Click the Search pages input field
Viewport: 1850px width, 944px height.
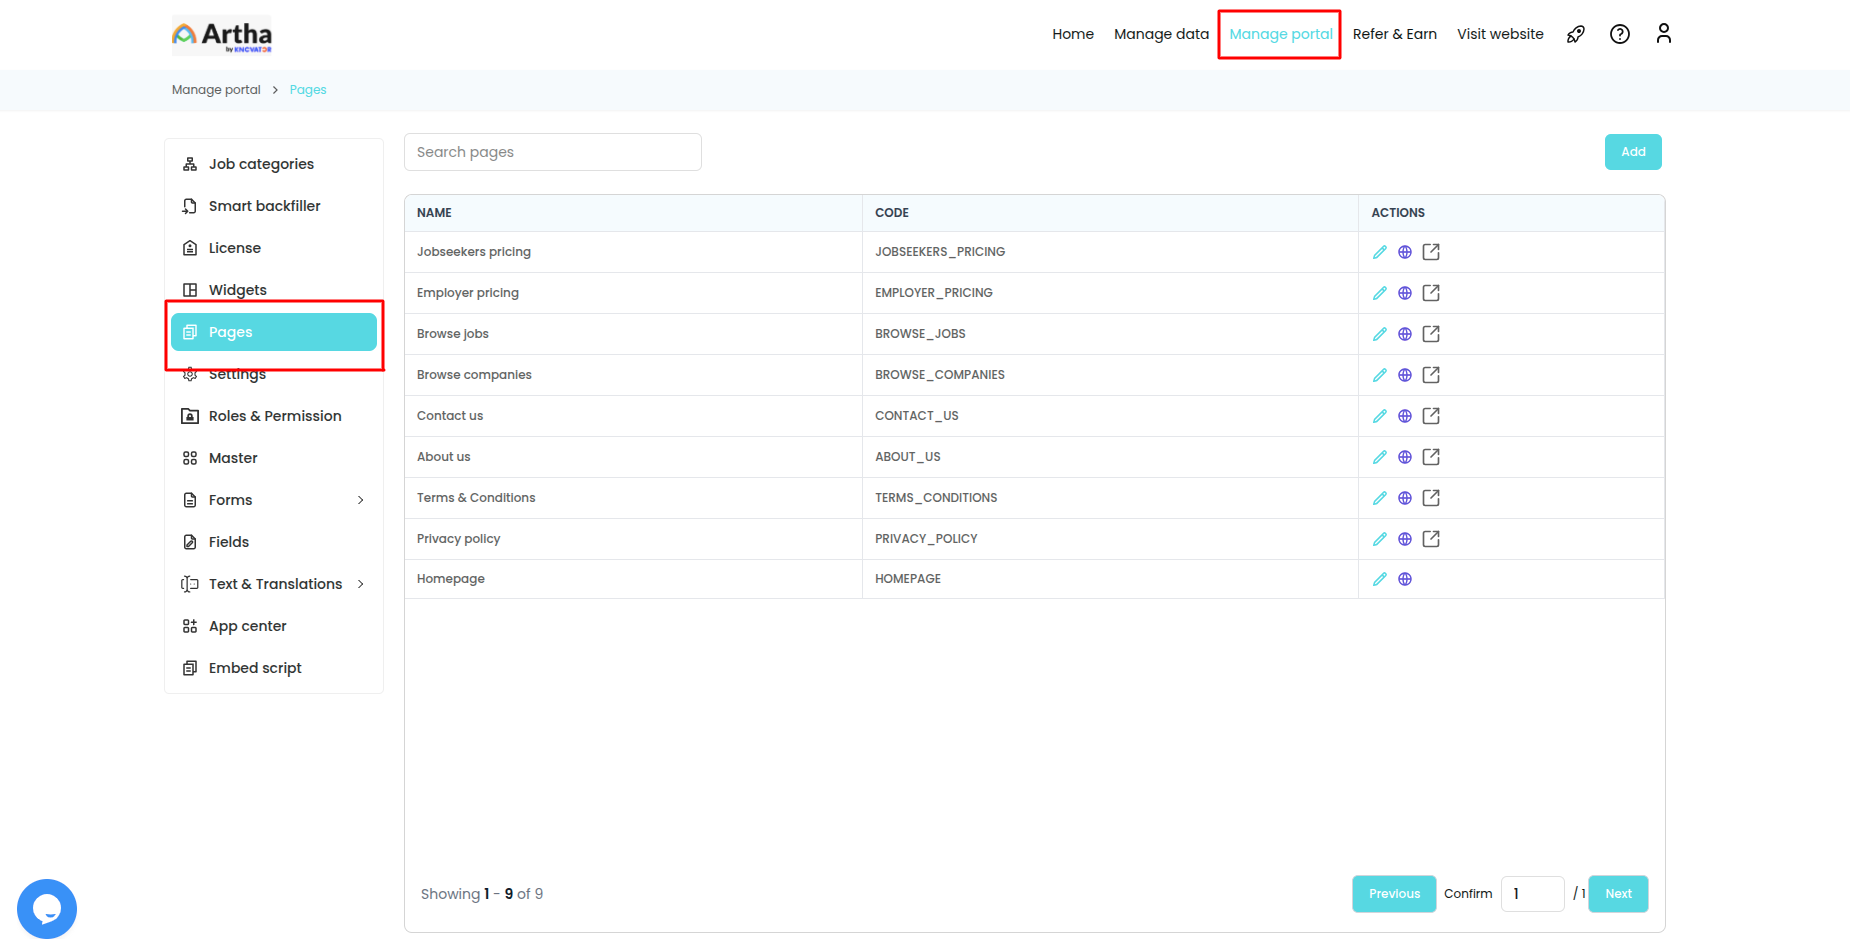pyautogui.click(x=552, y=152)
